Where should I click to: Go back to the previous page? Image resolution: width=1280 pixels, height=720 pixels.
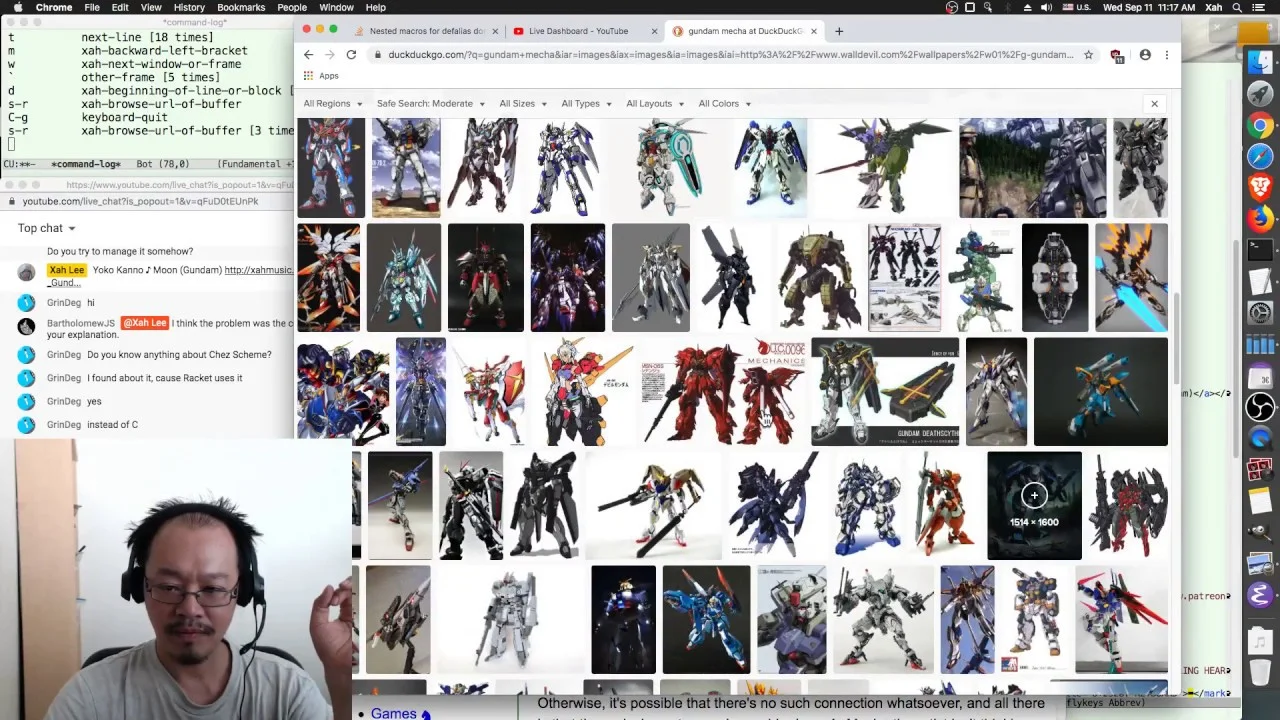click(308, 55)
